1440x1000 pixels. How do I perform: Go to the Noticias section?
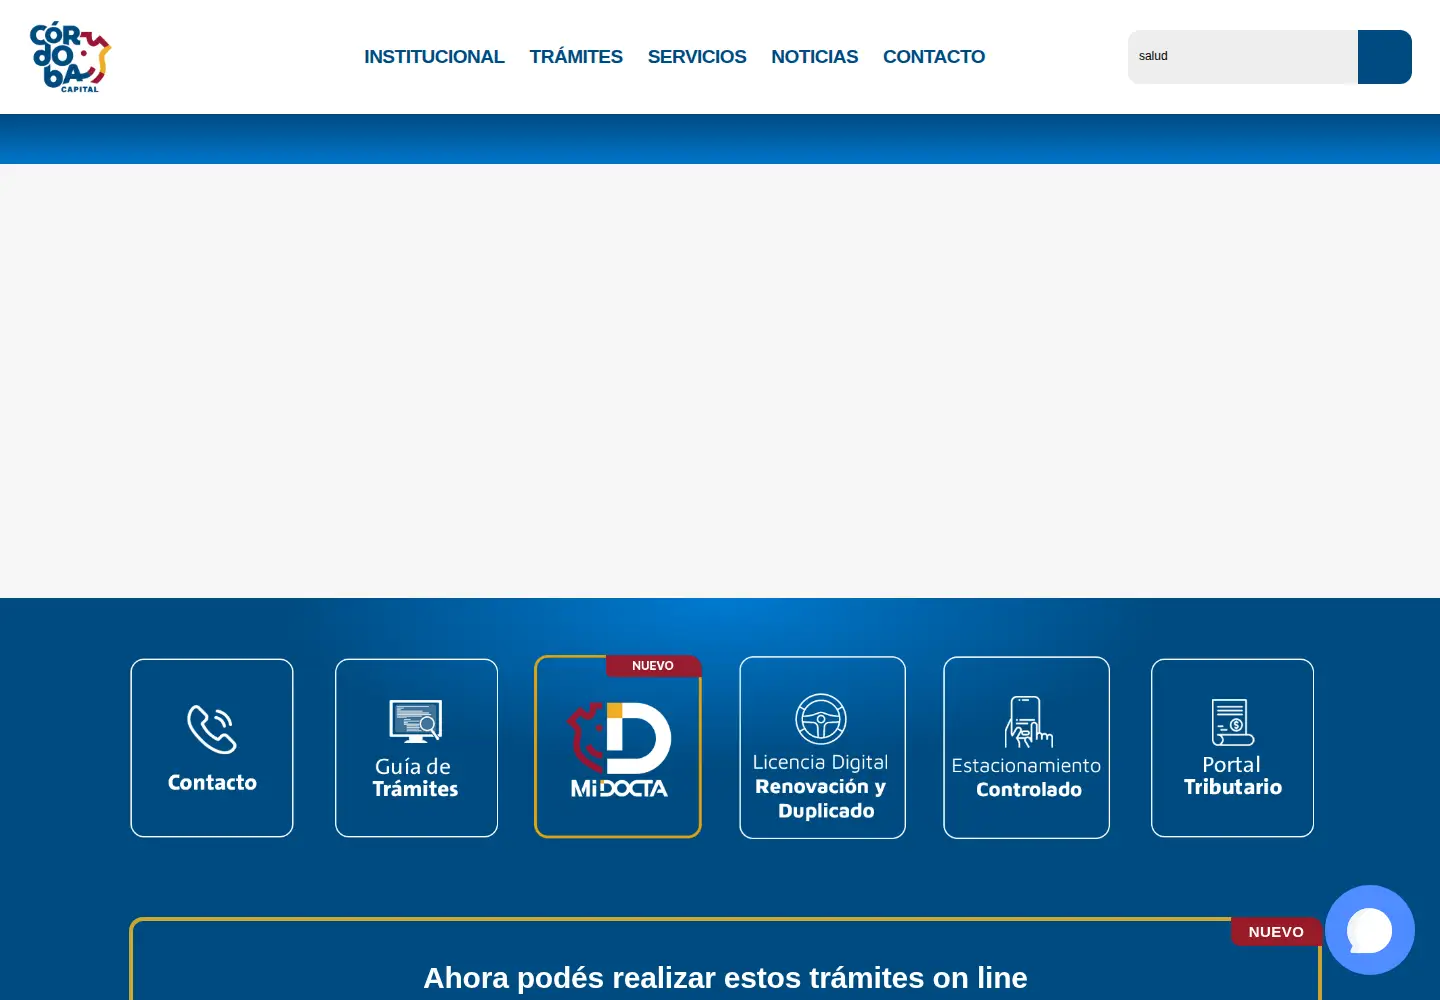pyautogui.click(x=814, y=57)
